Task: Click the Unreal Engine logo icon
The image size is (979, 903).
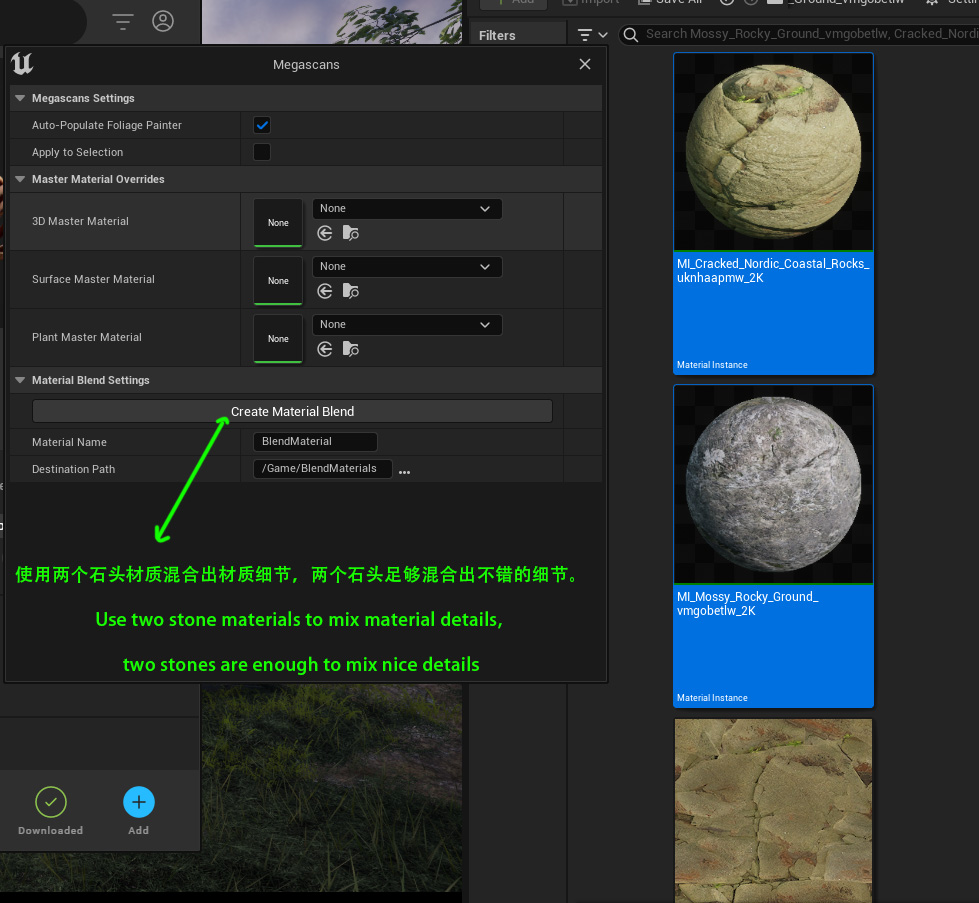Action: point(23,64)
